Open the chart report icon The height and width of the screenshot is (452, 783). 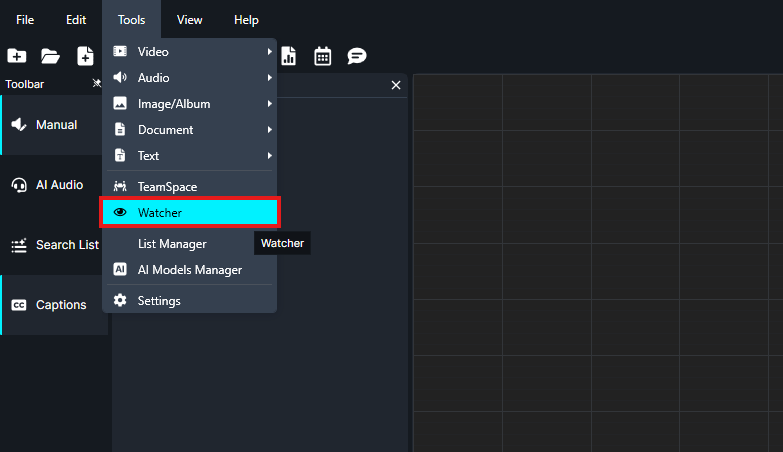click(x=289, y=56)
